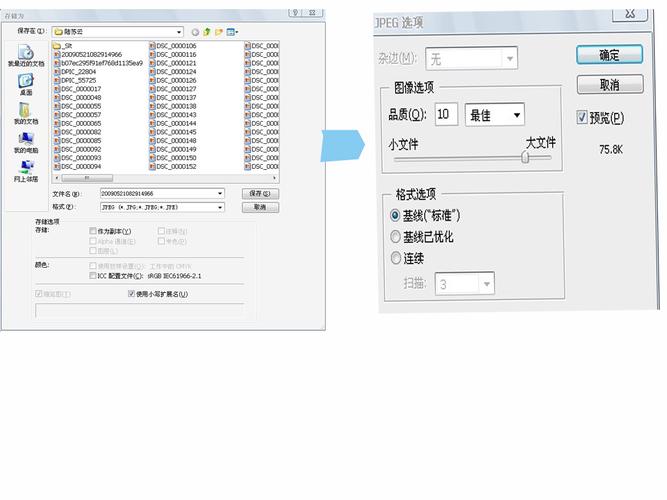Select the DSC_0000127 file
The image size is (667, 500).
coord(173,89)
